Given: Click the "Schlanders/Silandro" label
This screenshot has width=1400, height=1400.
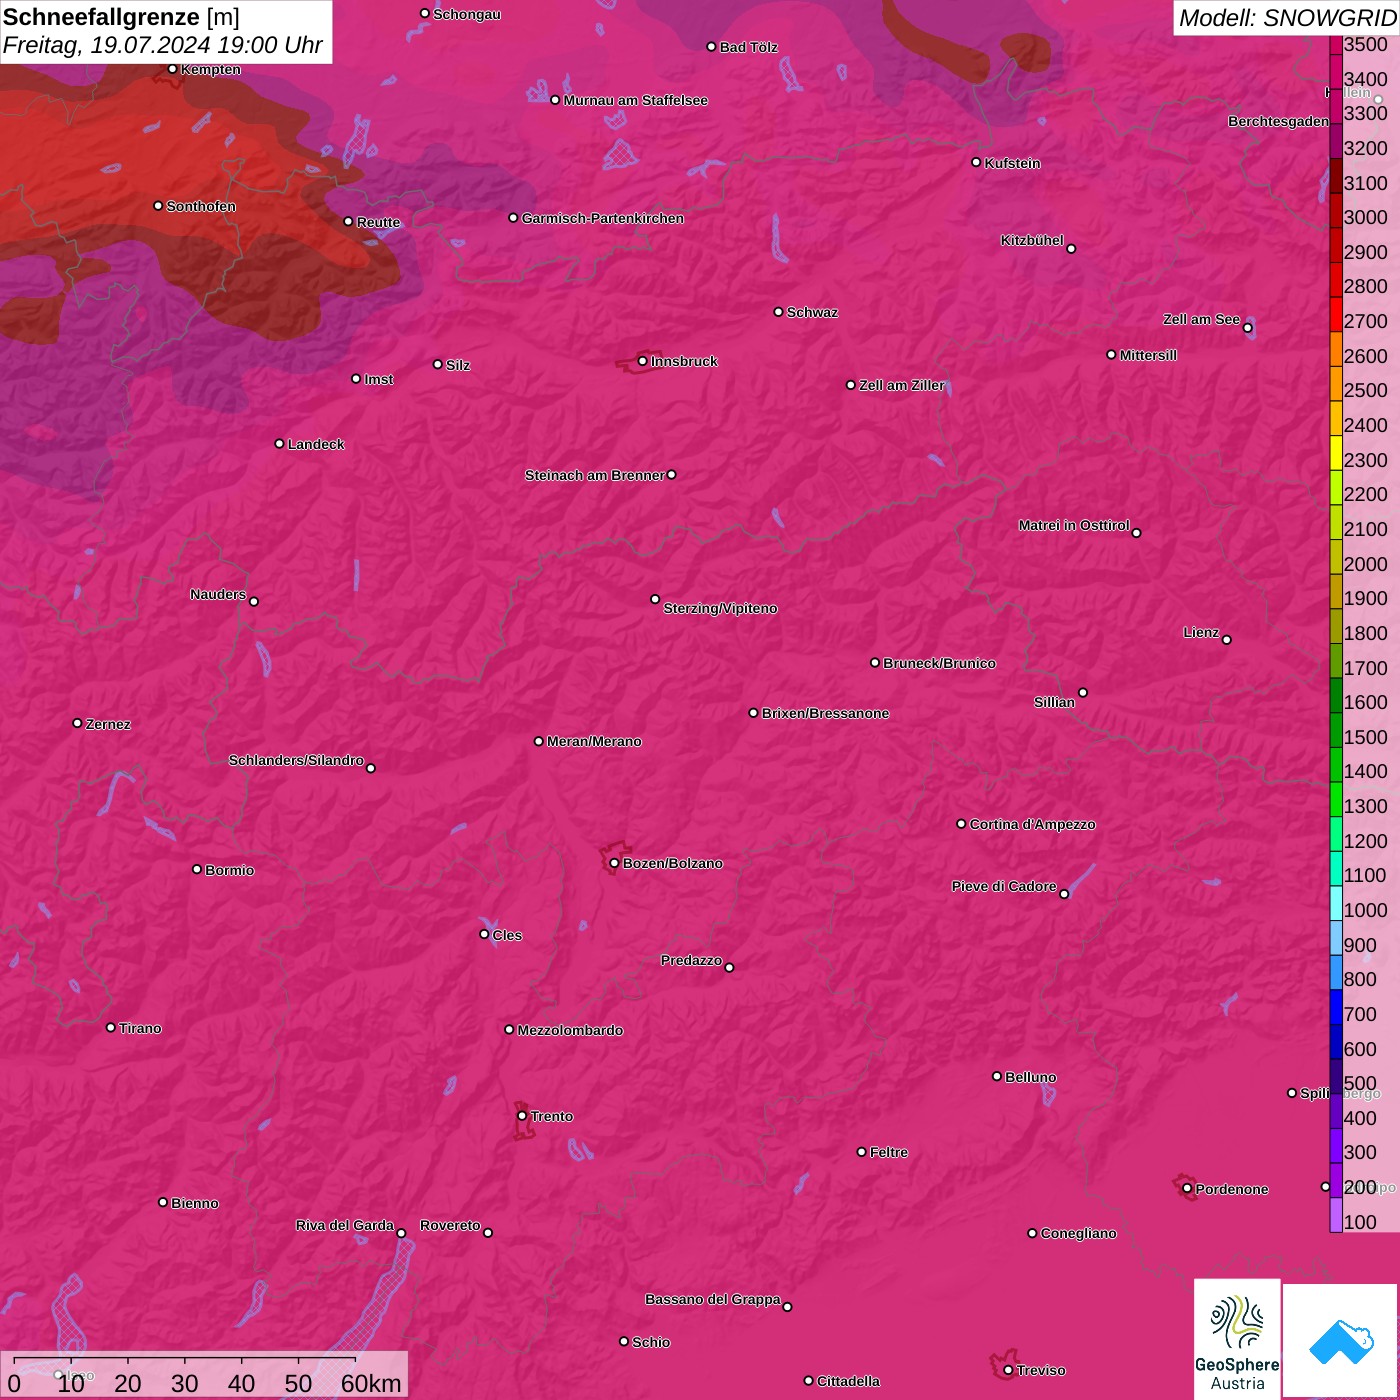Looking at the screenshot, I should point(296,760).
